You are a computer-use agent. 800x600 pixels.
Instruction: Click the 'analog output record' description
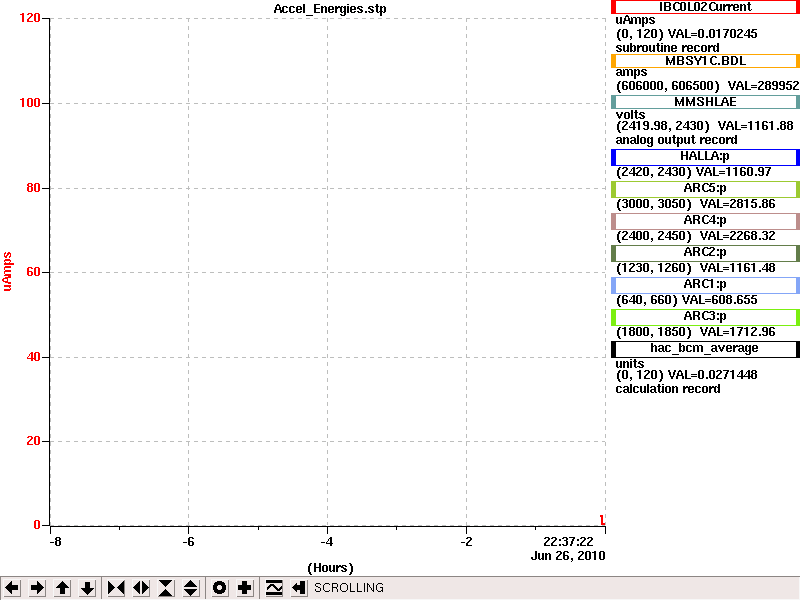677,140
